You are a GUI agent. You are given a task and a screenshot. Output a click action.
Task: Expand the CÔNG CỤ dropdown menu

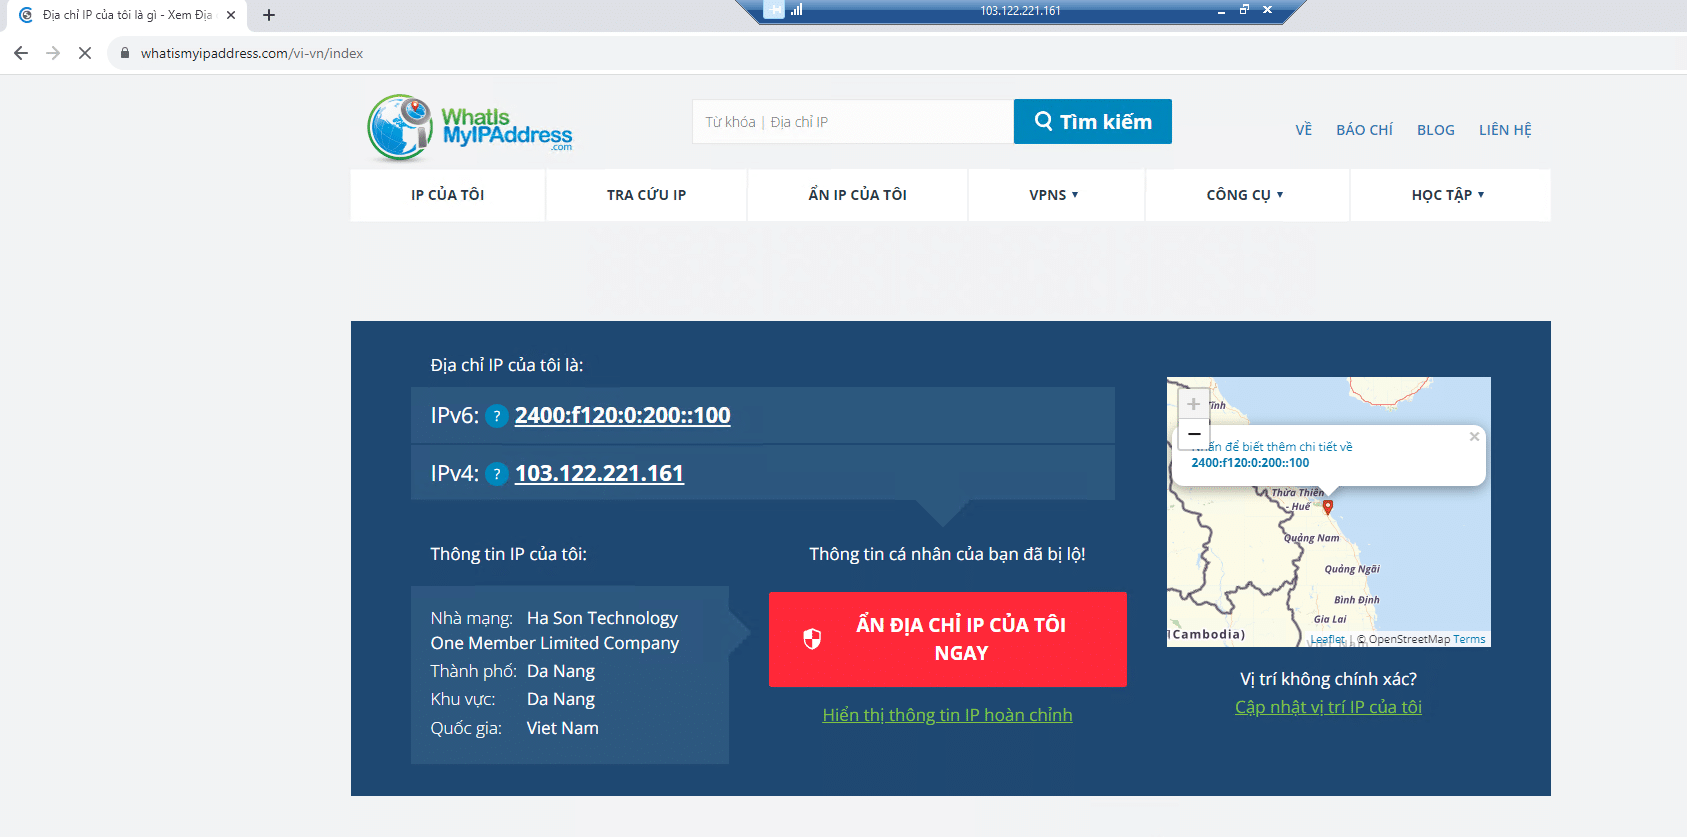tap(1245, 195)
